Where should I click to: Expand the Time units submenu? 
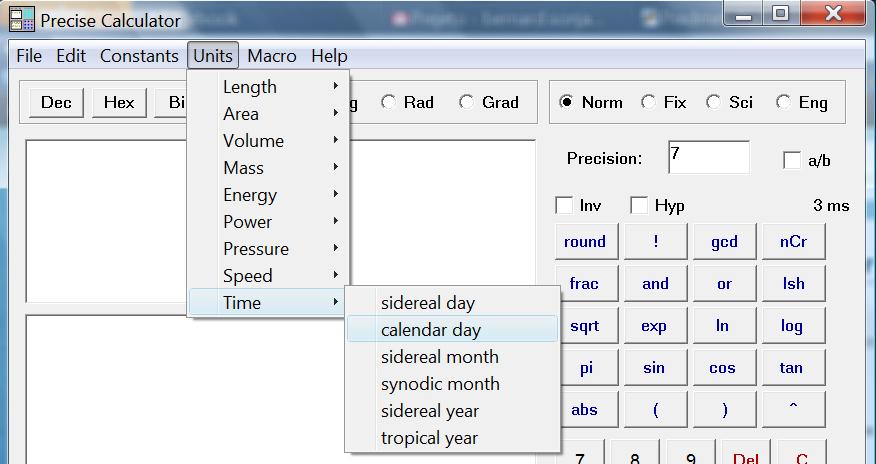coord(268,303)
